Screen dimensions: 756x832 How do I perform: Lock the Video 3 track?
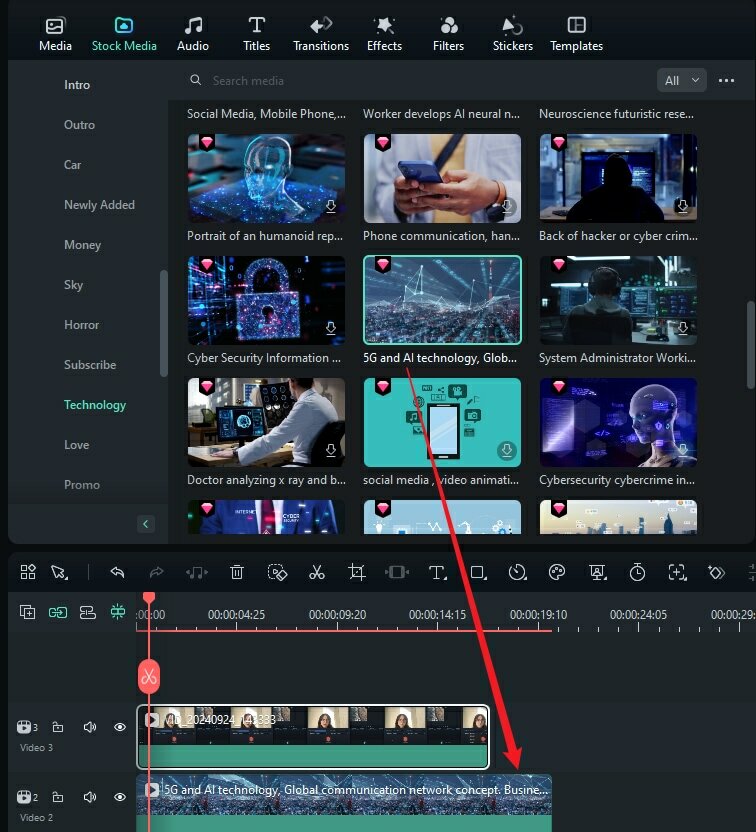pyautogui.click(x=58, y=727)
